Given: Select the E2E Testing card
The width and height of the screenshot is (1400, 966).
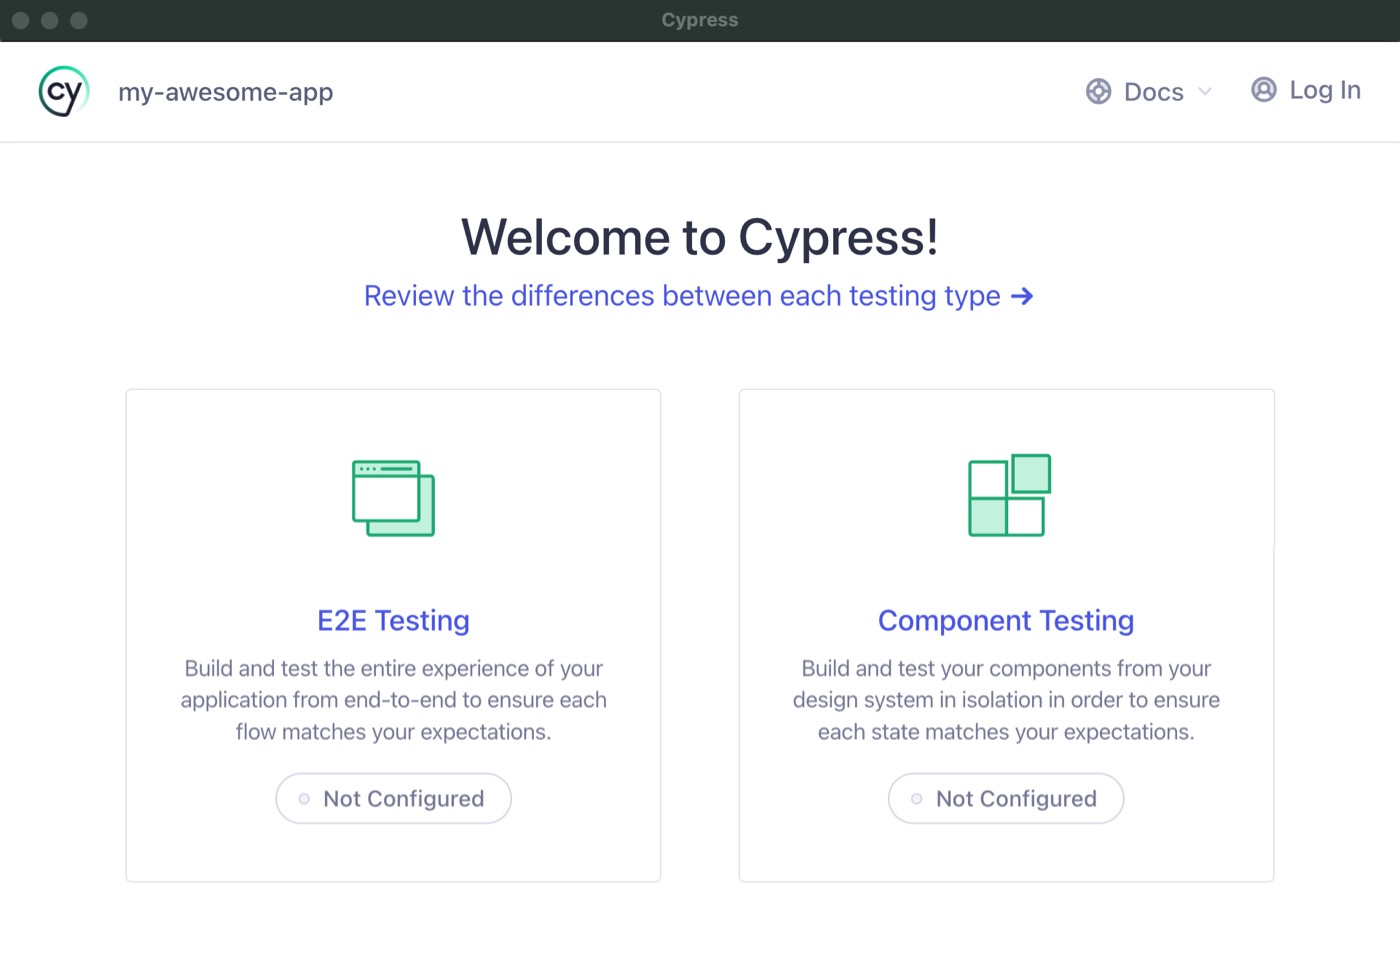Looking at the screenshot, I should (393, 635).
